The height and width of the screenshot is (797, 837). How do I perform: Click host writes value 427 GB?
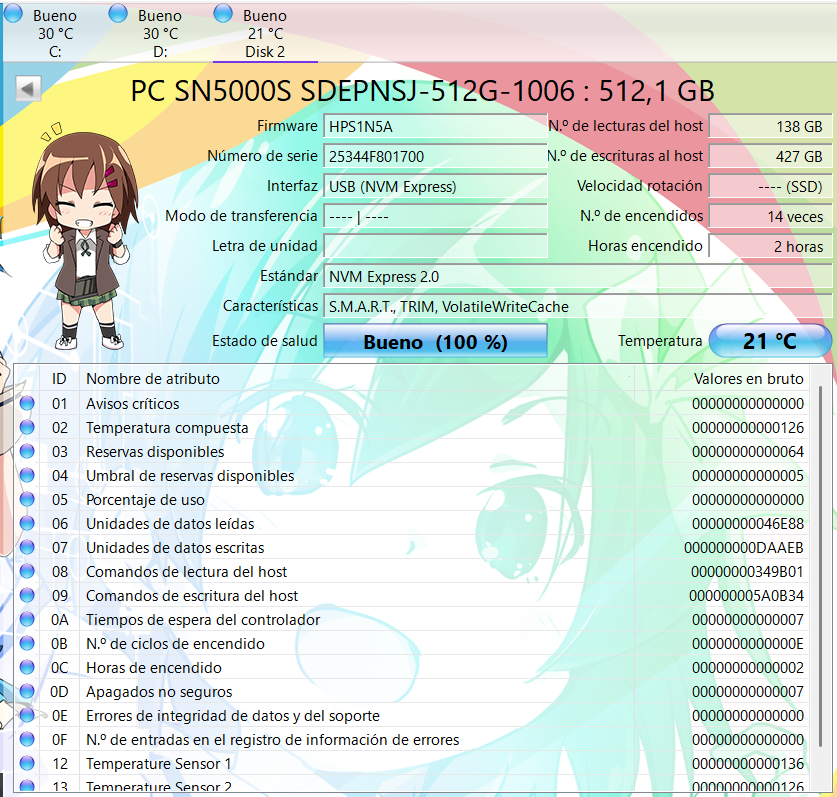tap(770, 156)
